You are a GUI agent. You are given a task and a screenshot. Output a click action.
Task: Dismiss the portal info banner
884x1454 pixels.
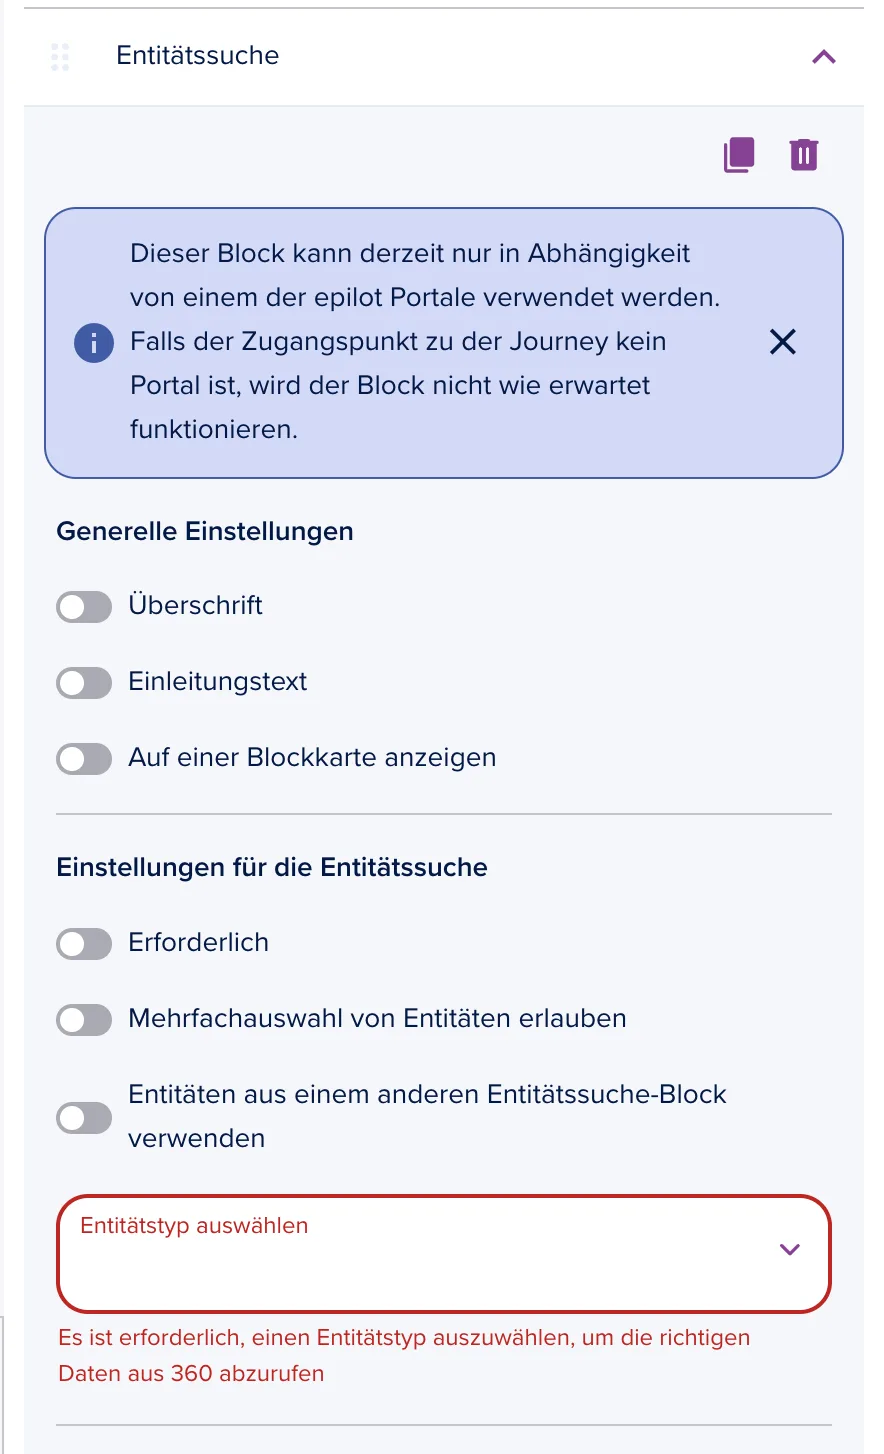tap(783, 342)
